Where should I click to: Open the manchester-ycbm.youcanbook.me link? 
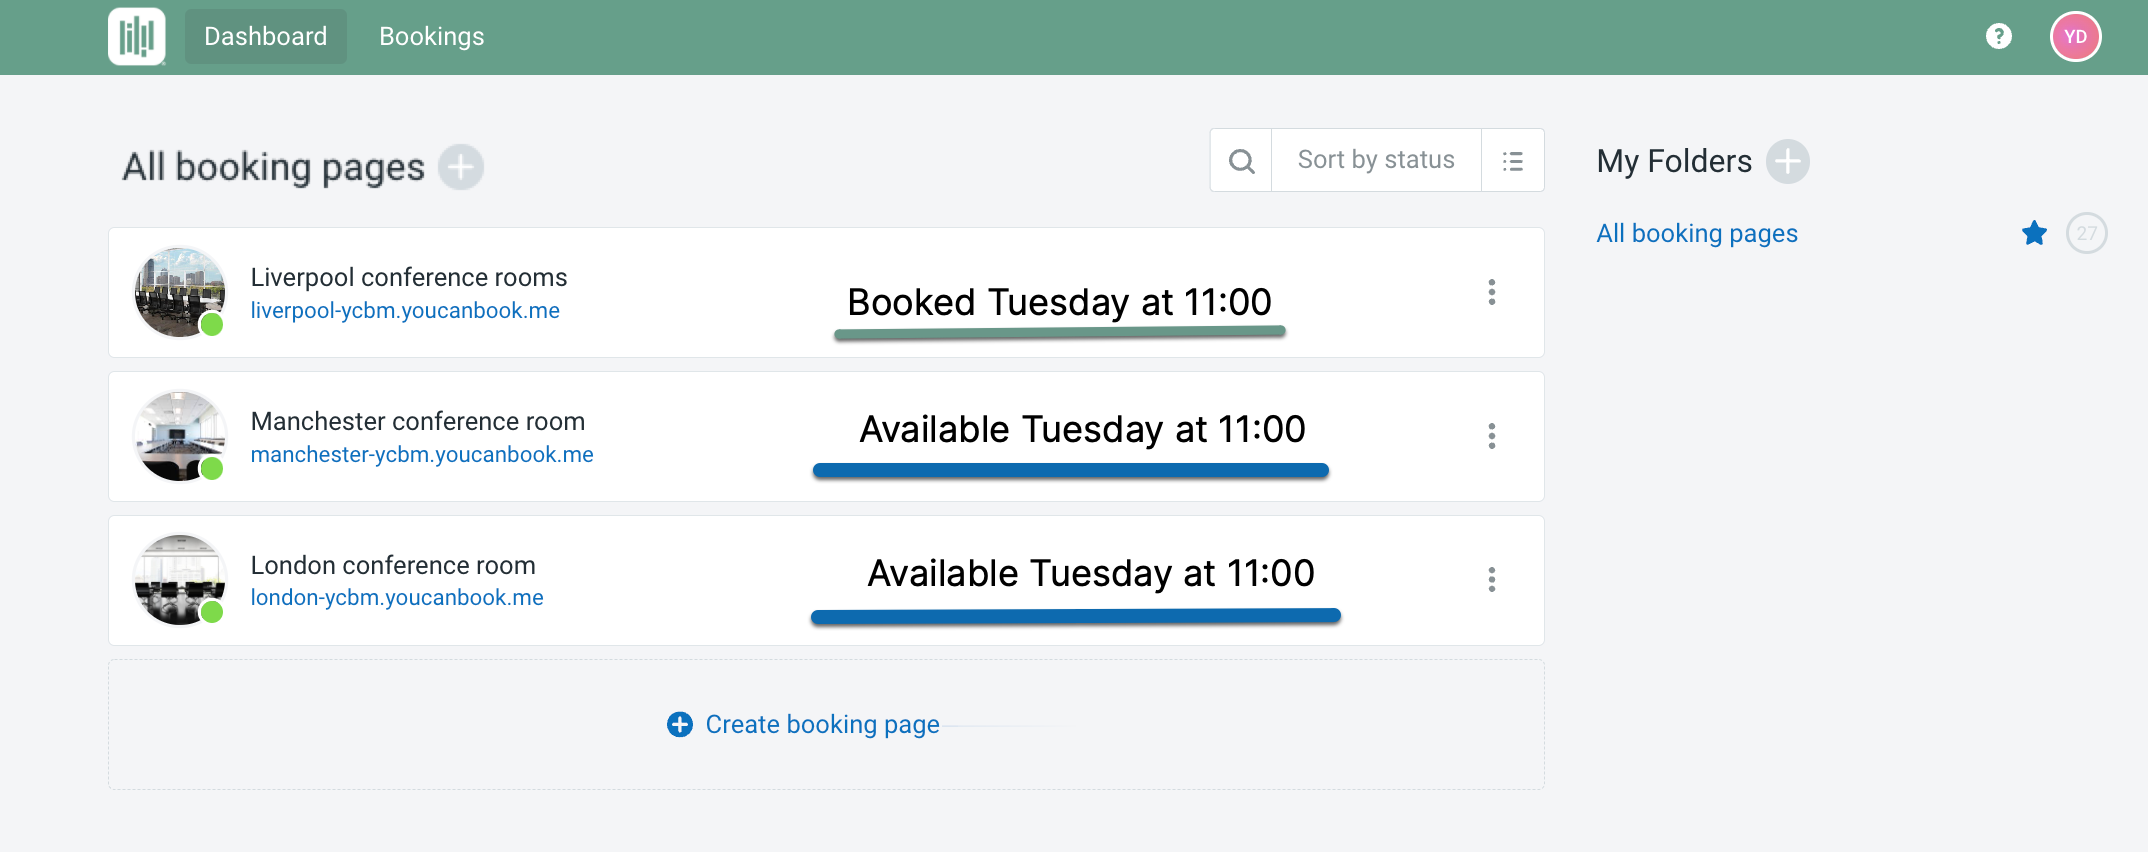pos(421,453)
